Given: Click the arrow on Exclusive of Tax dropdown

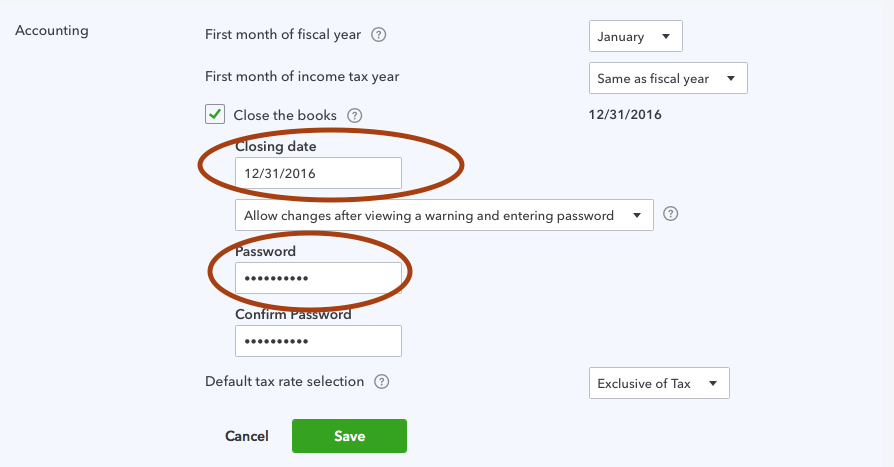Looking at the screenshot, I should pos(713,383).
